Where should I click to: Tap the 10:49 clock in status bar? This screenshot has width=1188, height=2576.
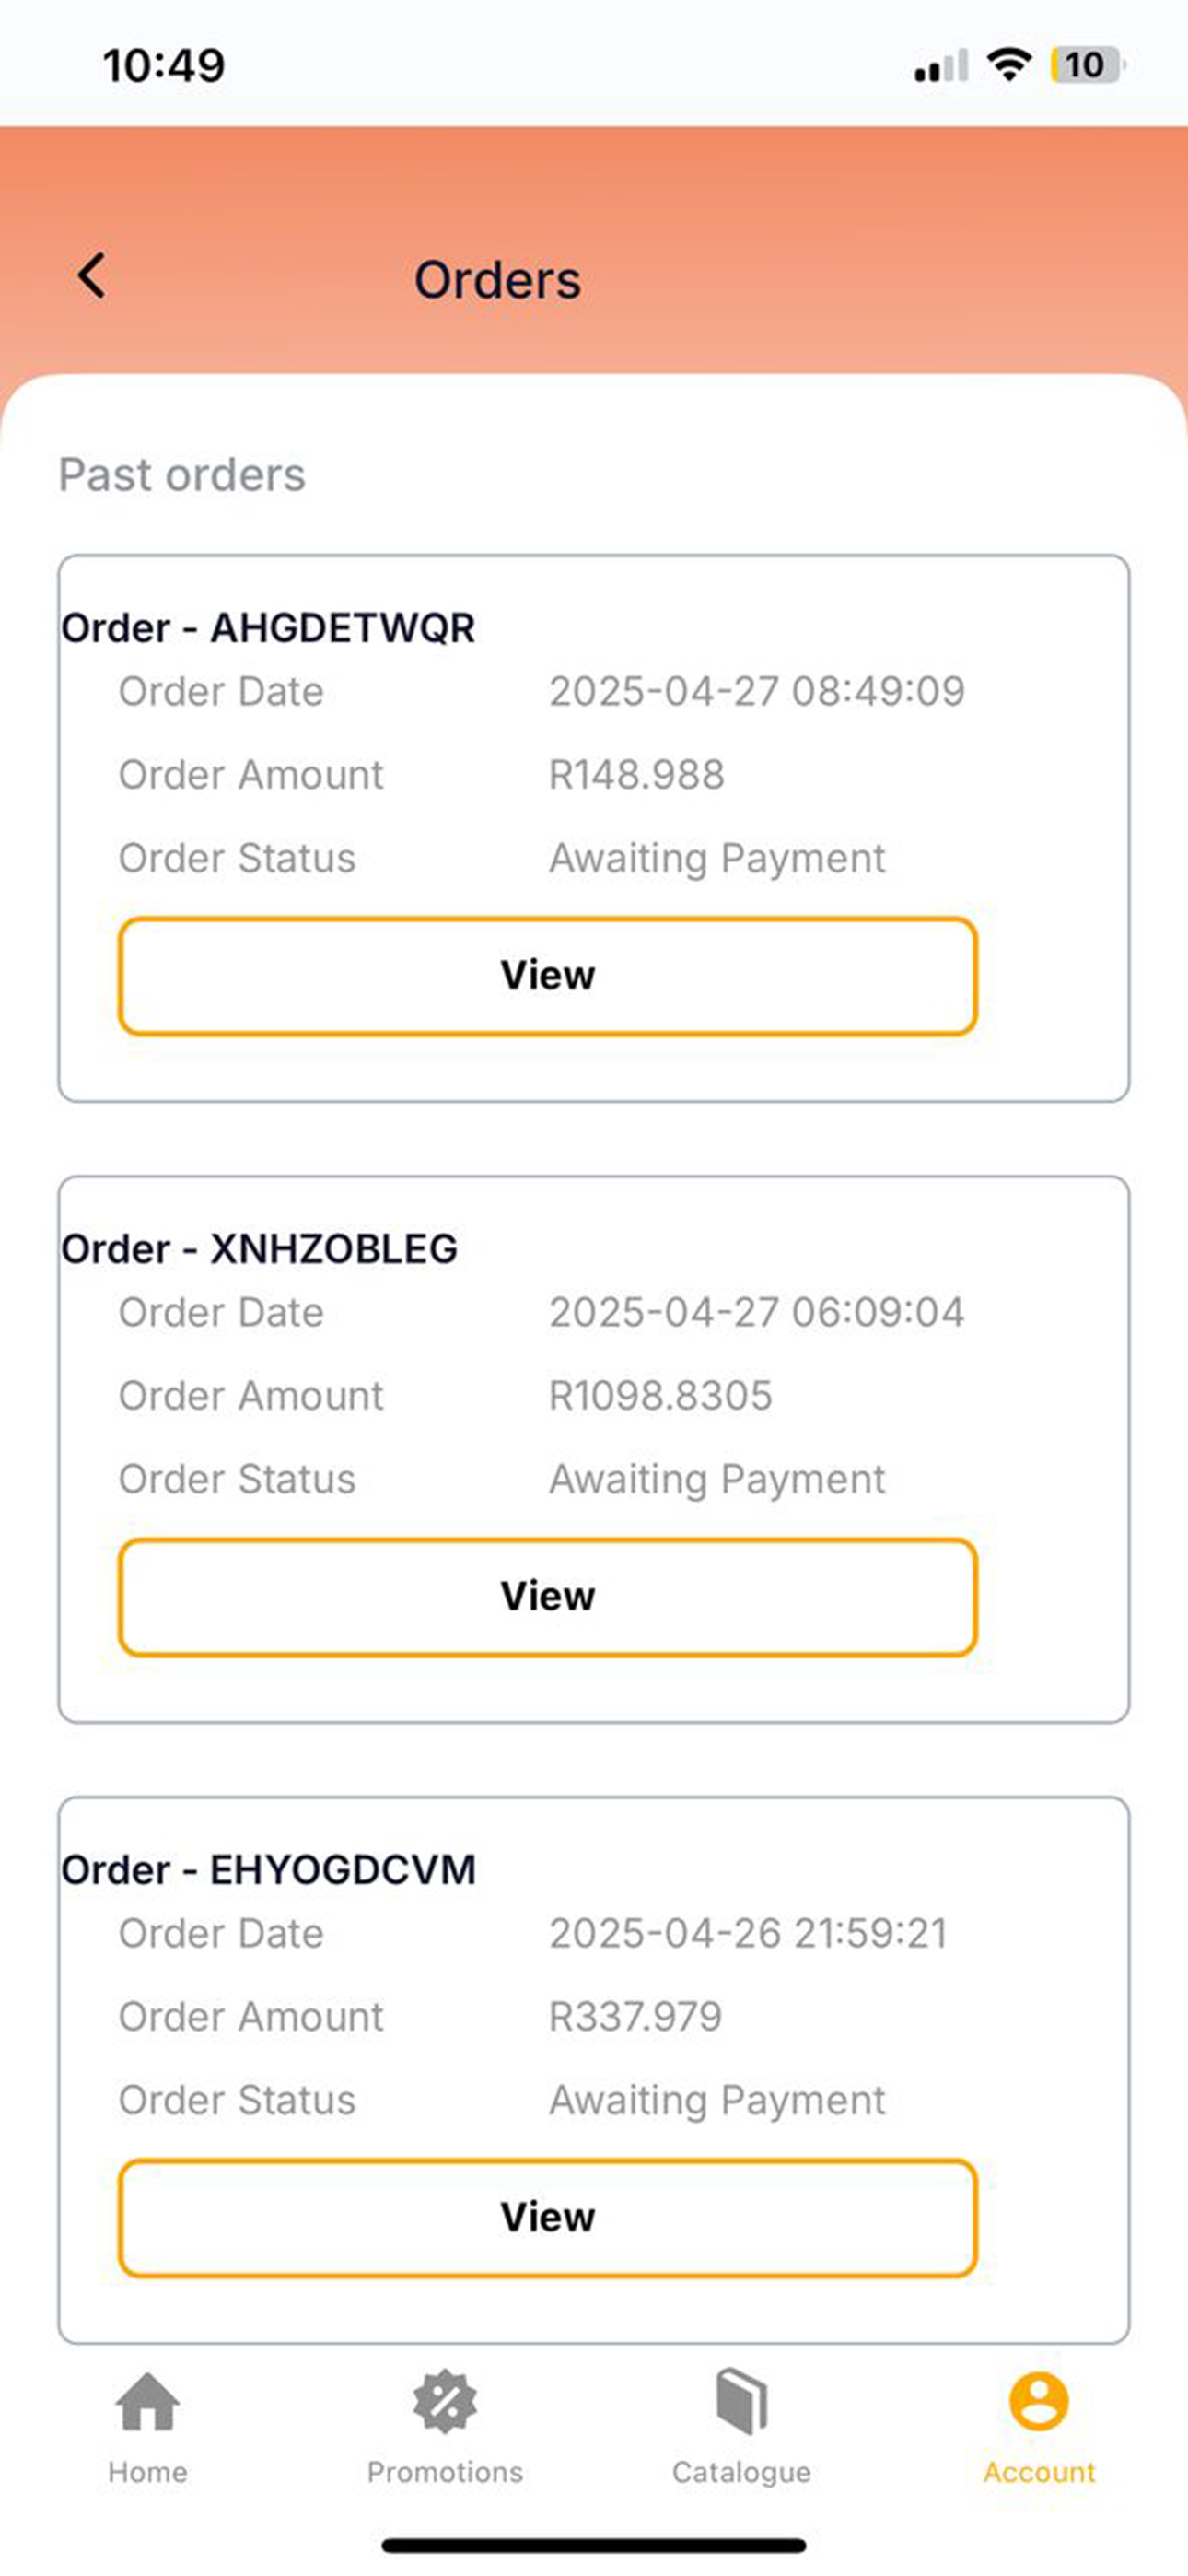pyautogui.click(x=164, y=66)
